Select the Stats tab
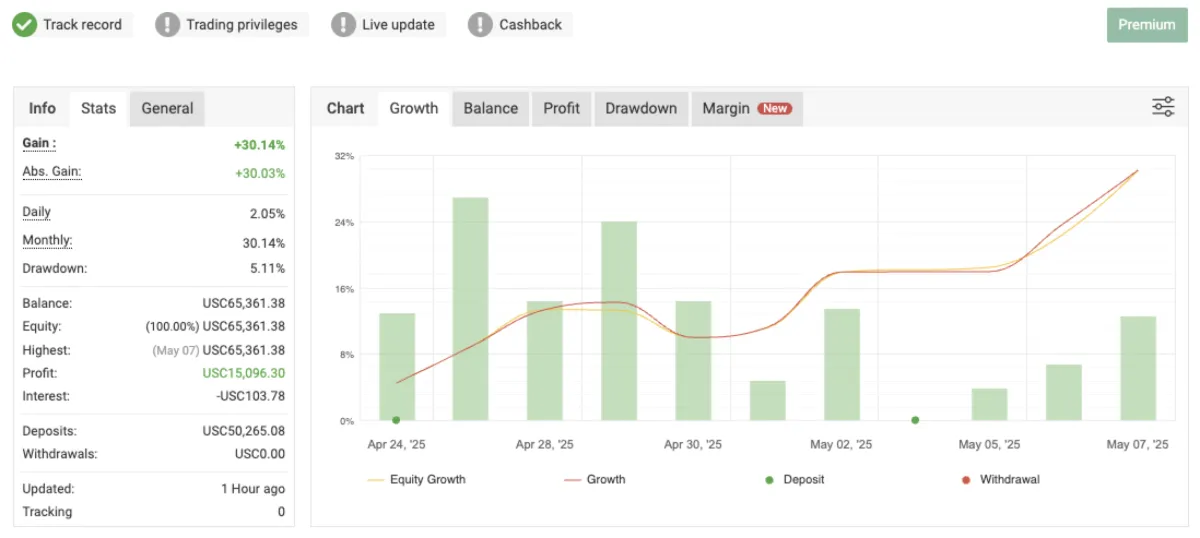The height and width of the screenshot is (538, 1200). click(98, 108)
